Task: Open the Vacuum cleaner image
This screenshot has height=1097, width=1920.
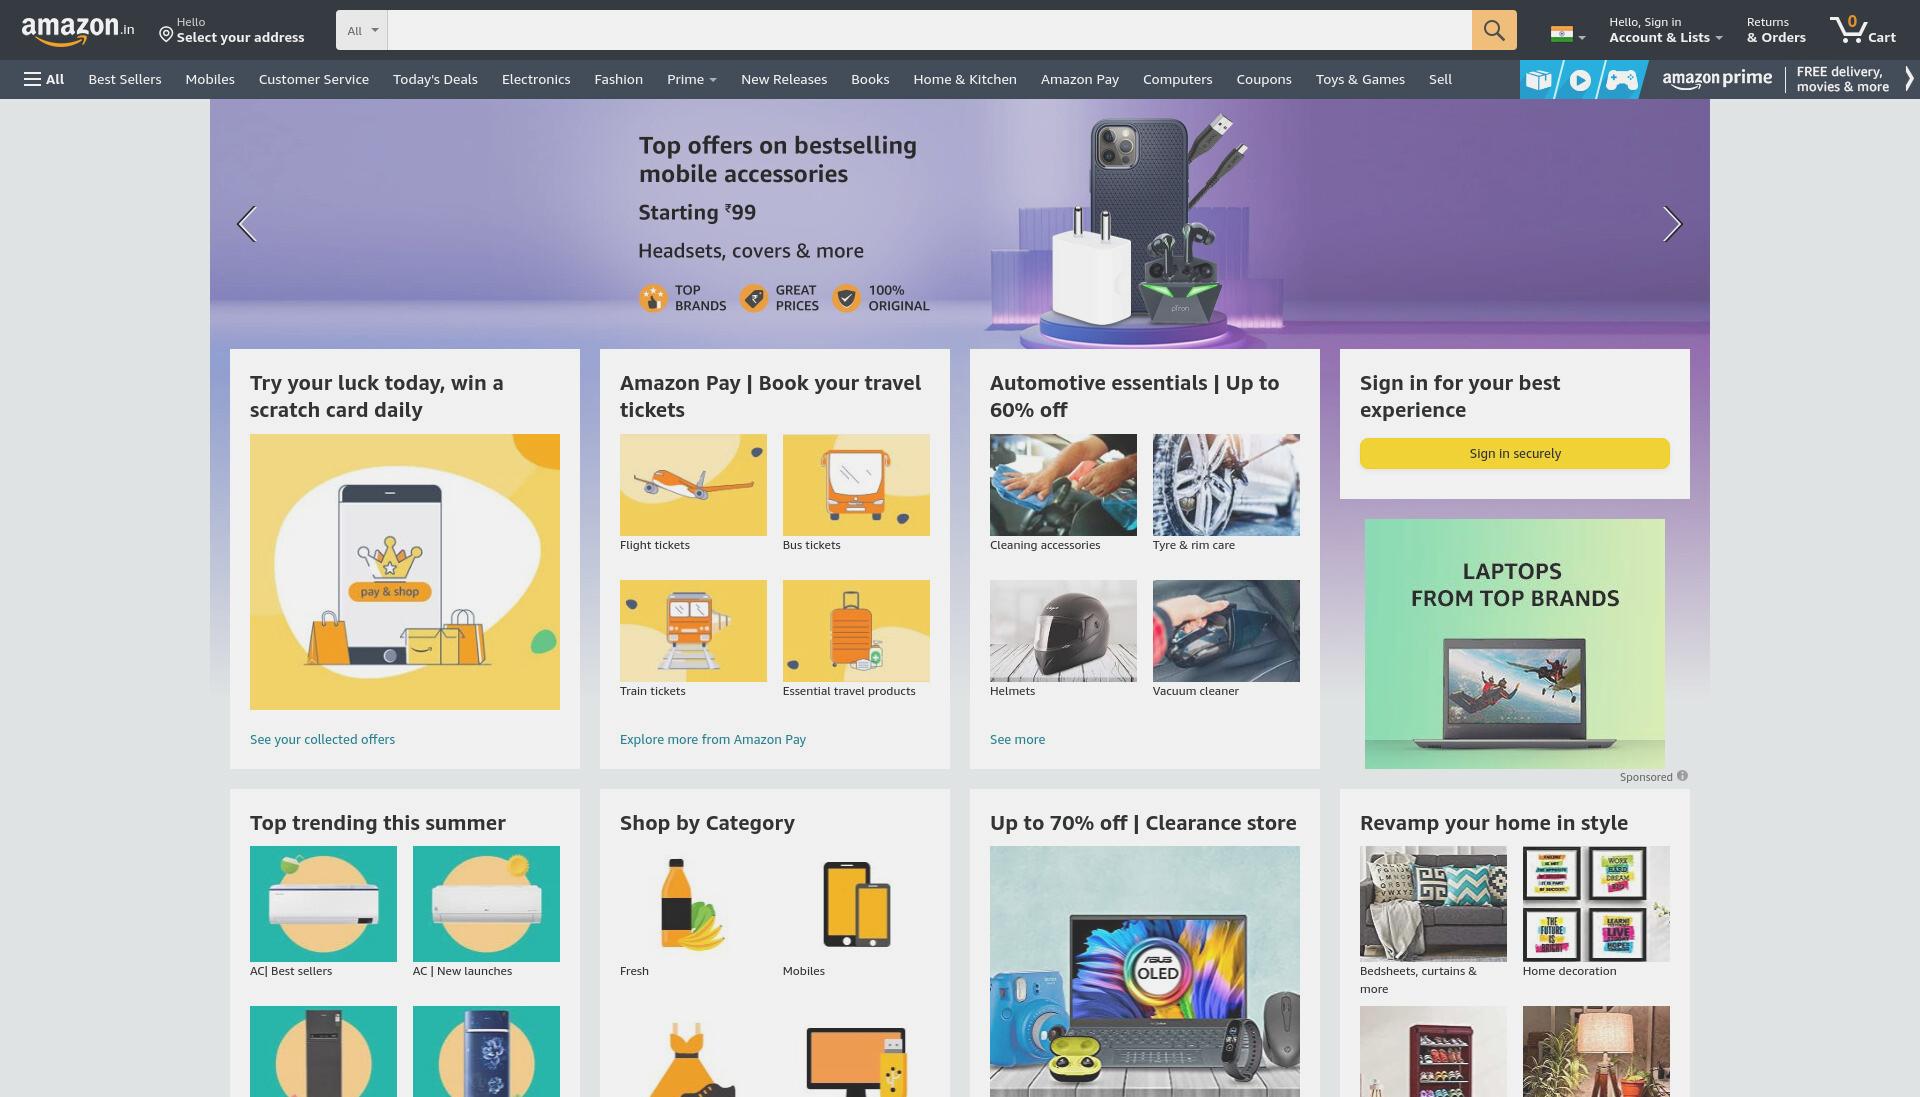Action: (x=1226, y=631)
